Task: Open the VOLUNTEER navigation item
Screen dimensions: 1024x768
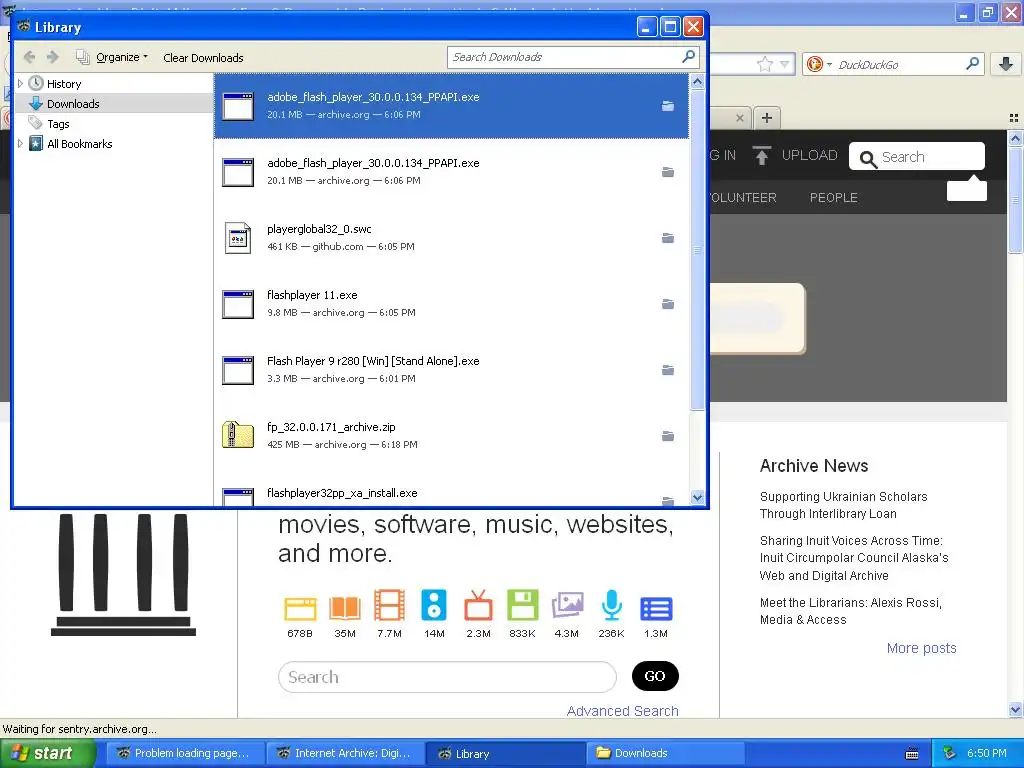Action: 743,197
